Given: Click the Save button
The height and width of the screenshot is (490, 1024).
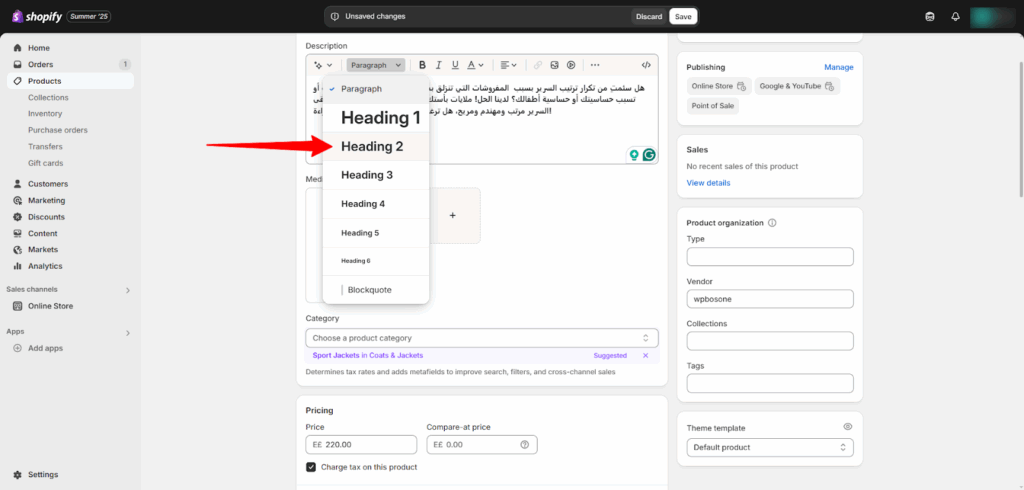Looking at the screenshot, I should point(682,16).
